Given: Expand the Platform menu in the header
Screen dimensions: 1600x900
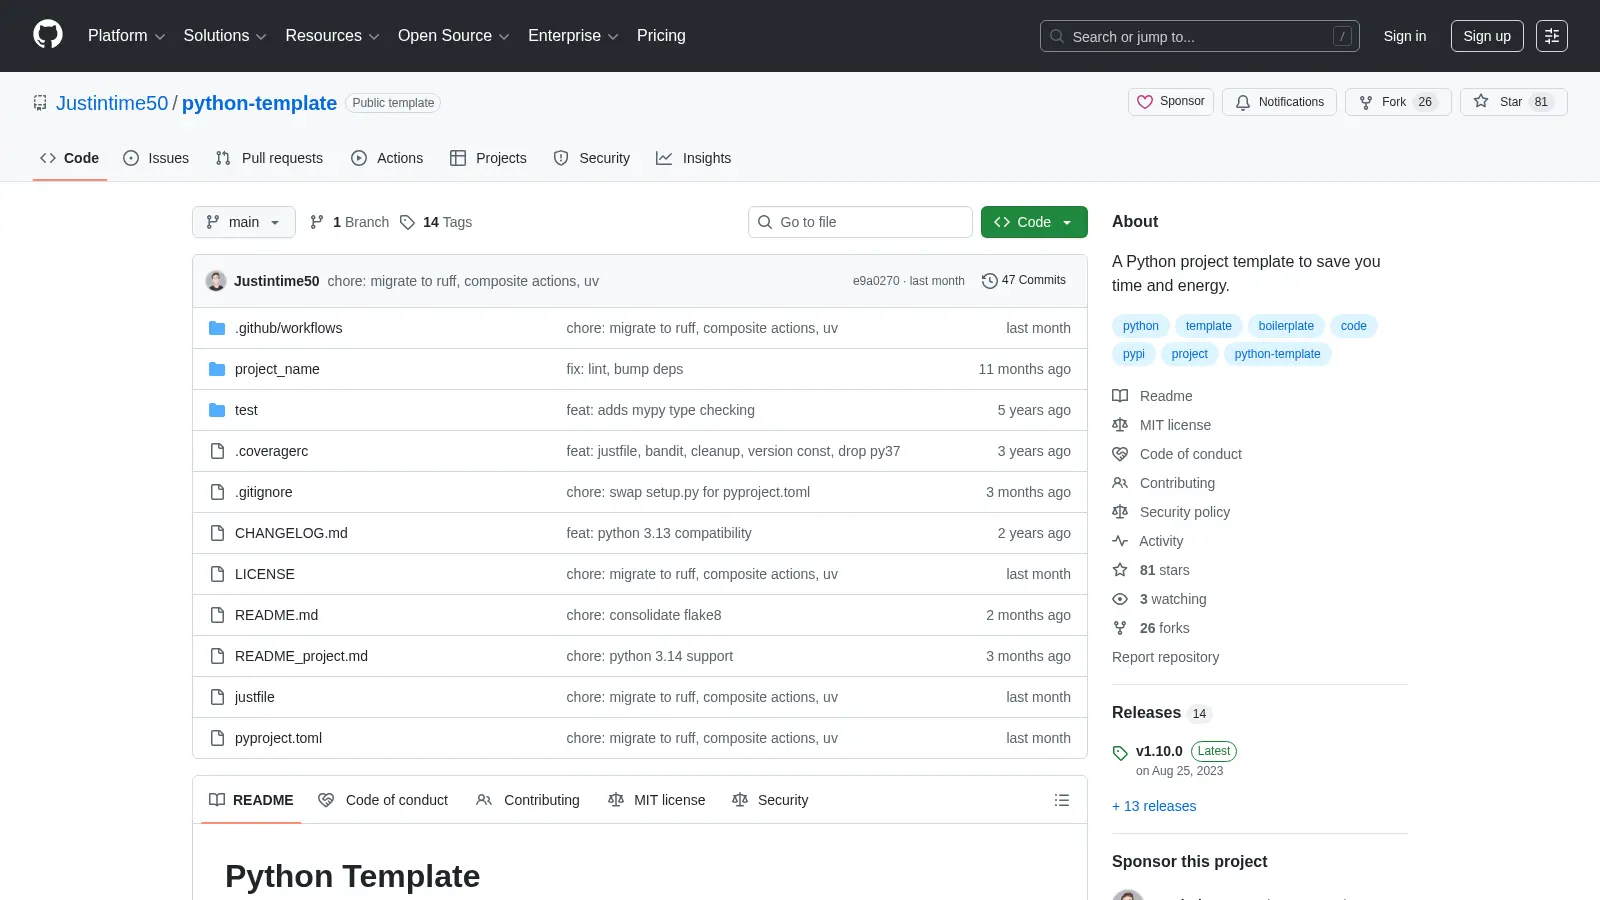Looking at the screenshot, I should 126,36.
